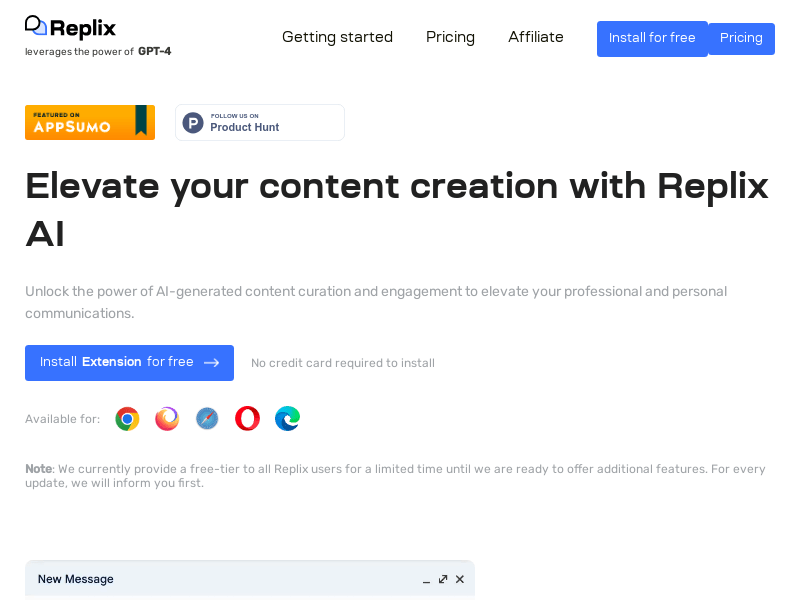Open the Featured on AppSumo badge

(x=90, y=122)
